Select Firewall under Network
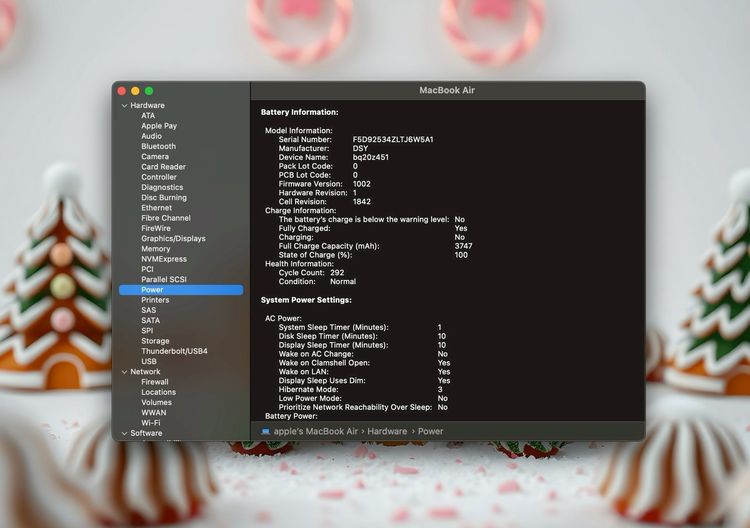Viewport: 750px width, 528px height. (155, 382)
